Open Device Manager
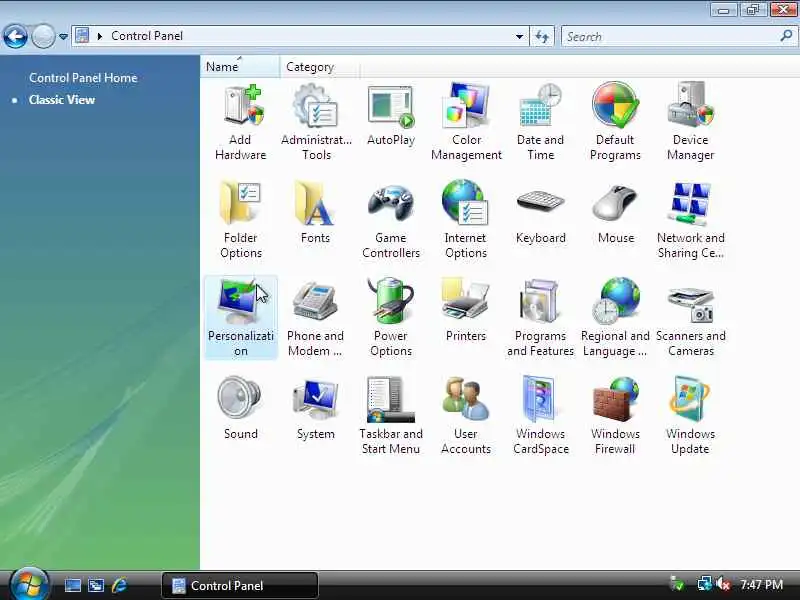800x600 pixels. point(690,121)
